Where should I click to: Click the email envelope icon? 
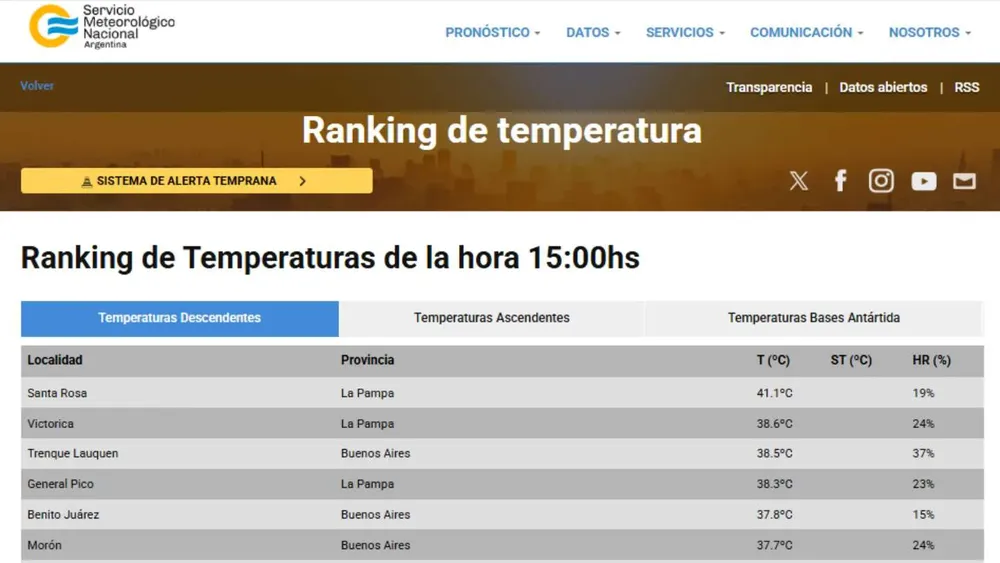[x=964, y=182]
